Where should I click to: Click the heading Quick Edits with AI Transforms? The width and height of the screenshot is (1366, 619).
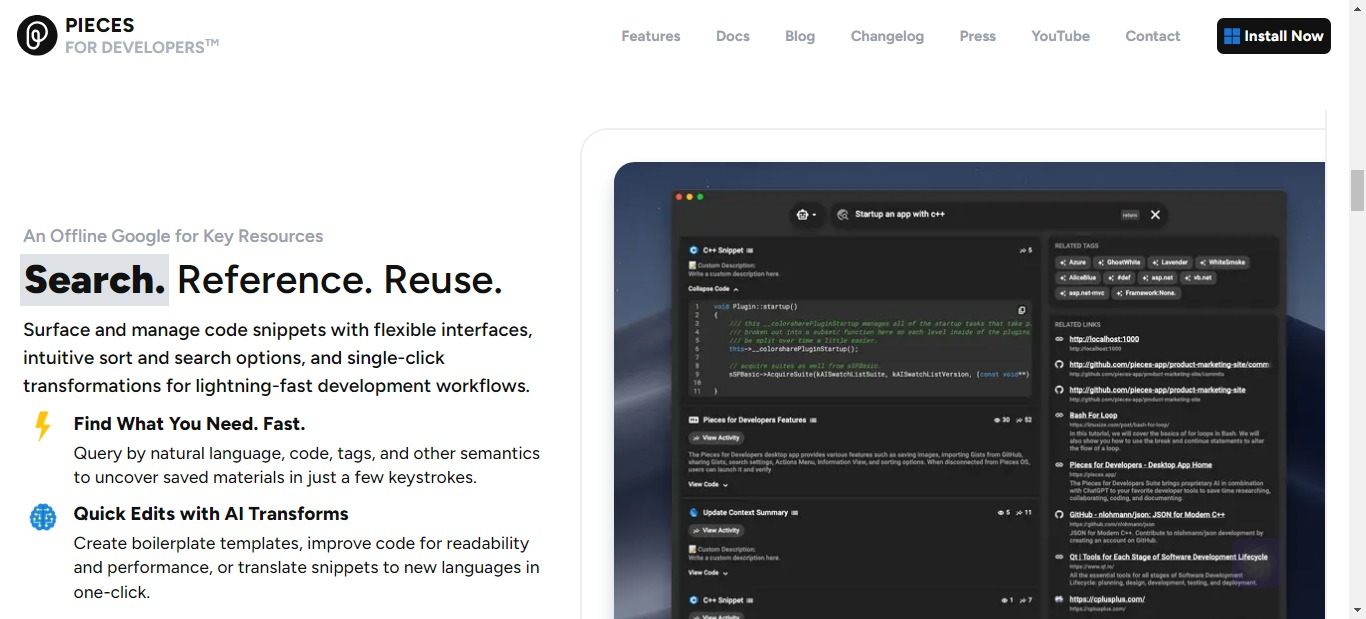coord(211,514)
